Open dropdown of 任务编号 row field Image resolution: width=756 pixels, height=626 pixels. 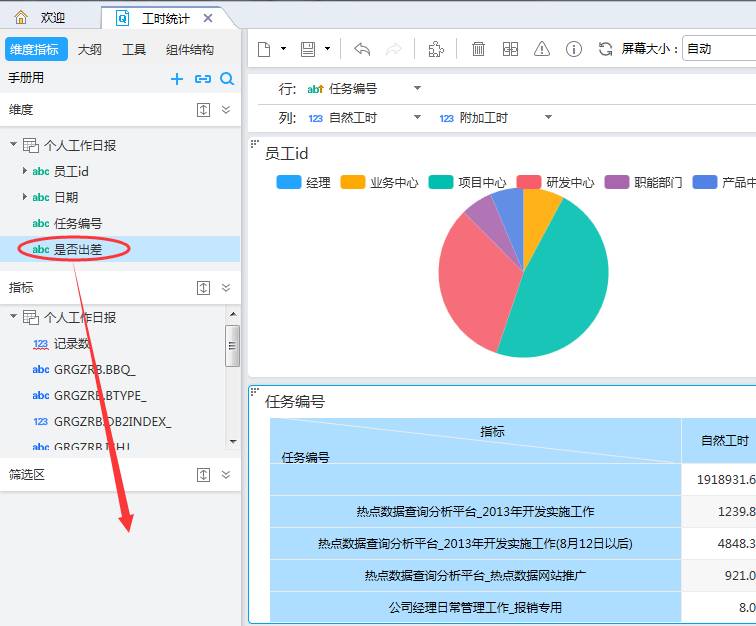tap(418, 88)
